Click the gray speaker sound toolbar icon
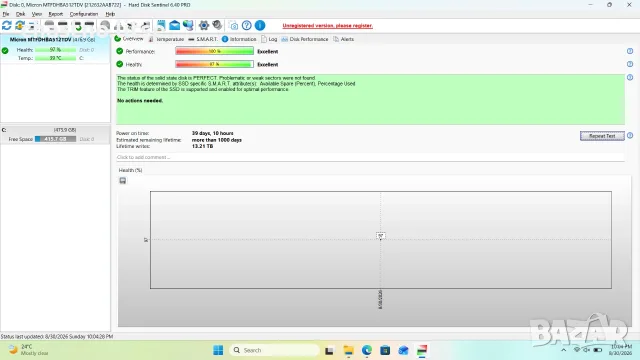Image resolution: width=640 pixels, height=360 pixels. pos(217,25)
